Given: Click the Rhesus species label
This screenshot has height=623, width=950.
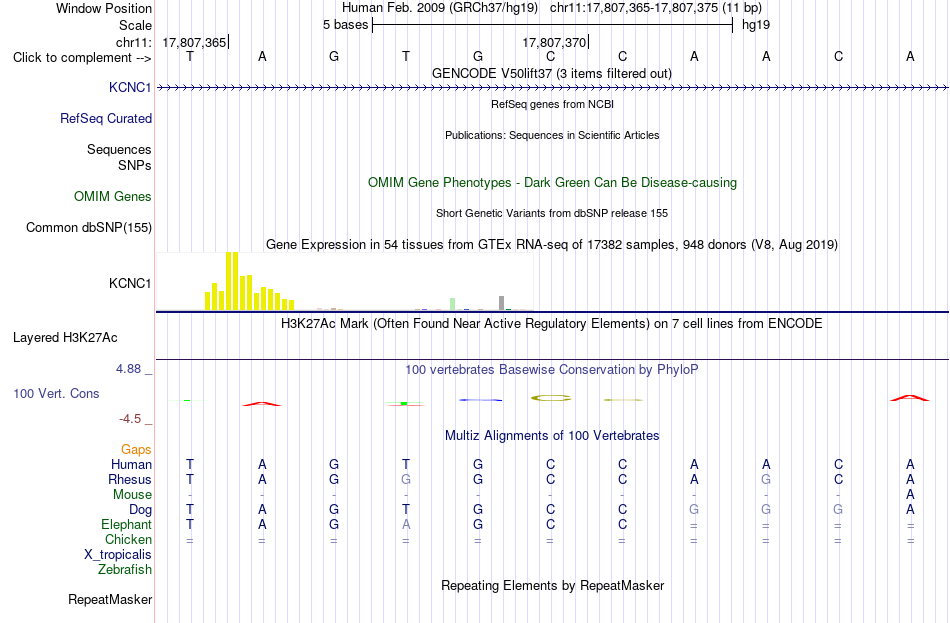Looking at the screenshot, I should click(x=130, y=479).
